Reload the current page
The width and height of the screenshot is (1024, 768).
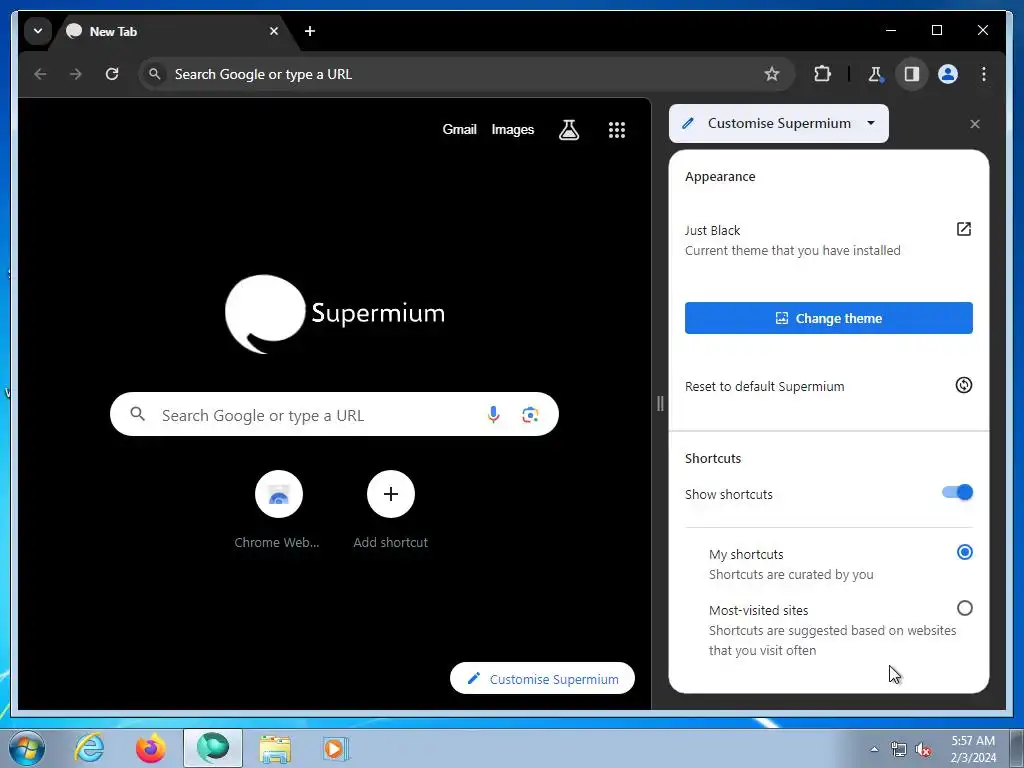112,74
